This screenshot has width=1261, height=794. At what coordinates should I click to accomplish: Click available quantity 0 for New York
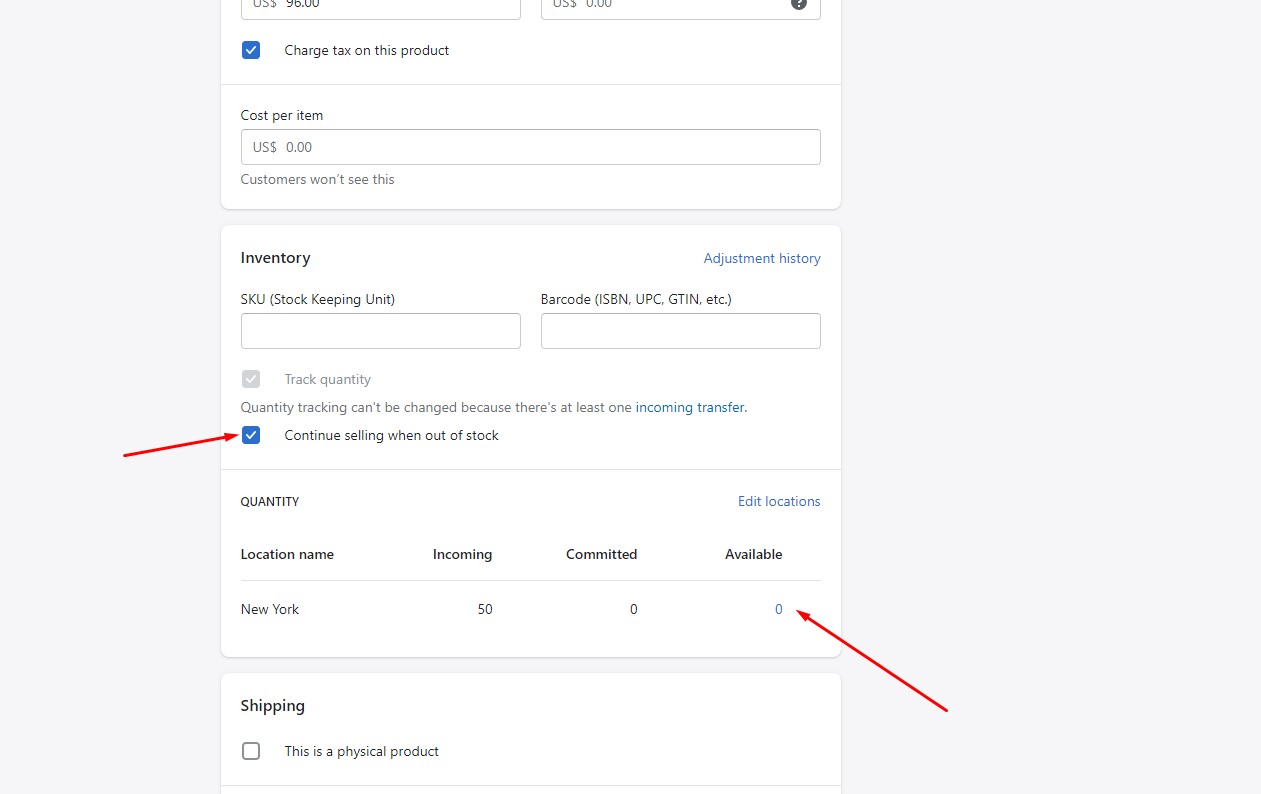point(779,609)
